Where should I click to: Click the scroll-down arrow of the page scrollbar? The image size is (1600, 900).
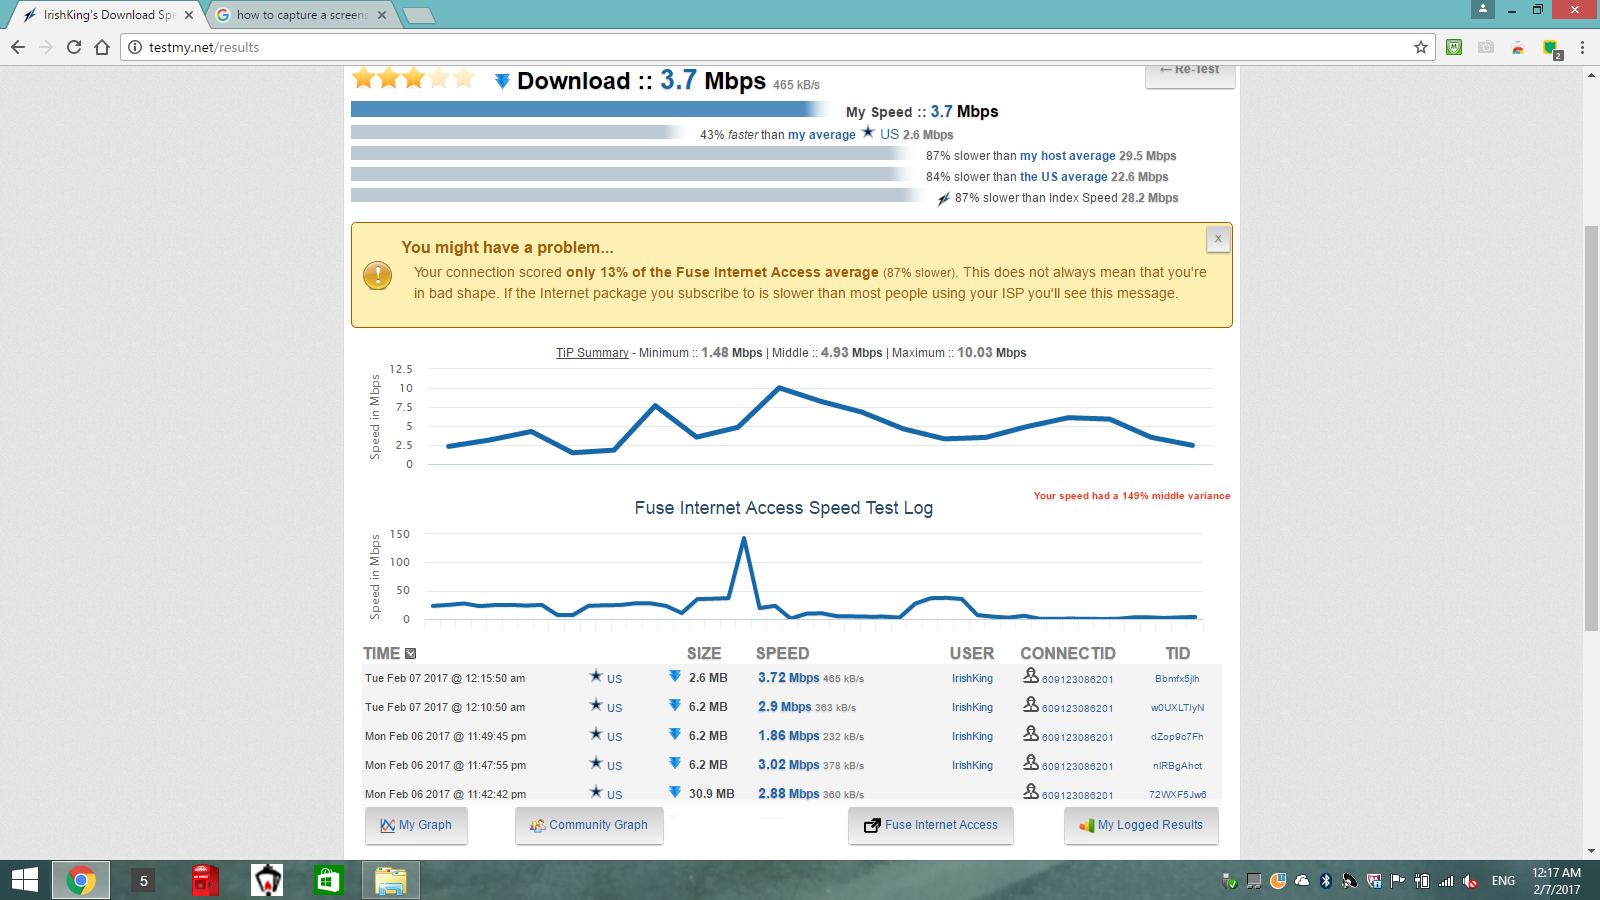(1591, 851)
